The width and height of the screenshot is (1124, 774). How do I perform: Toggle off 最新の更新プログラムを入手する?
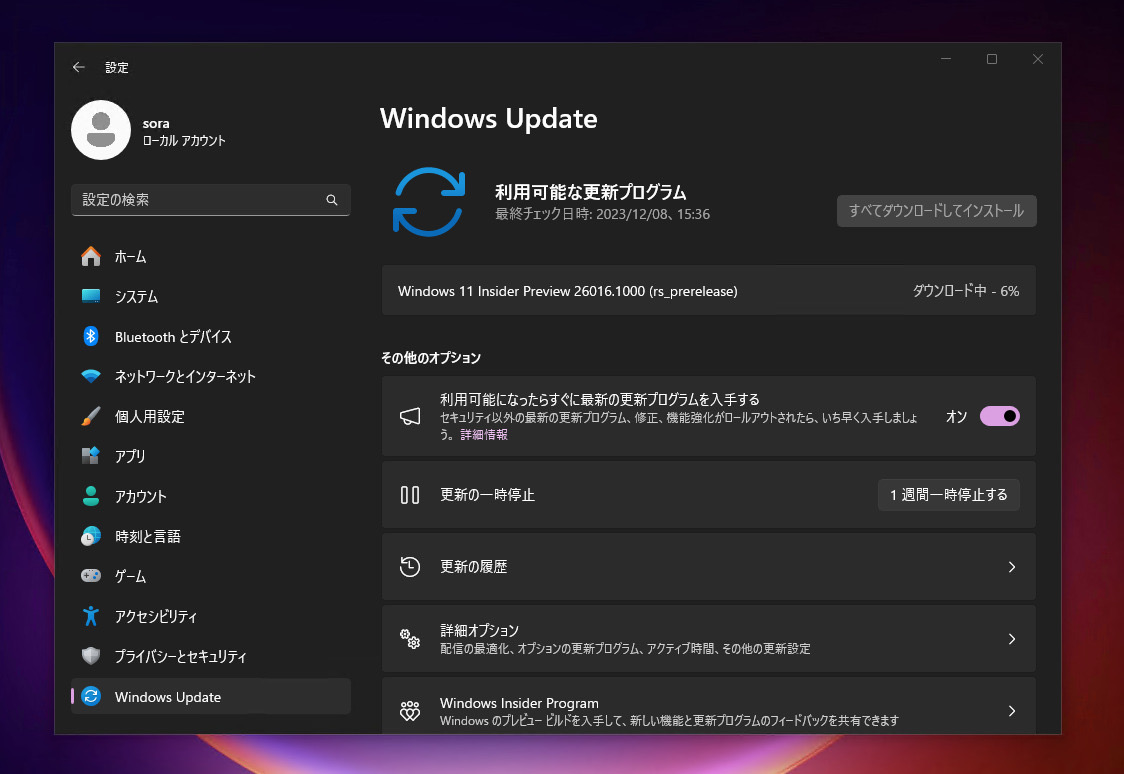point(999,416)
